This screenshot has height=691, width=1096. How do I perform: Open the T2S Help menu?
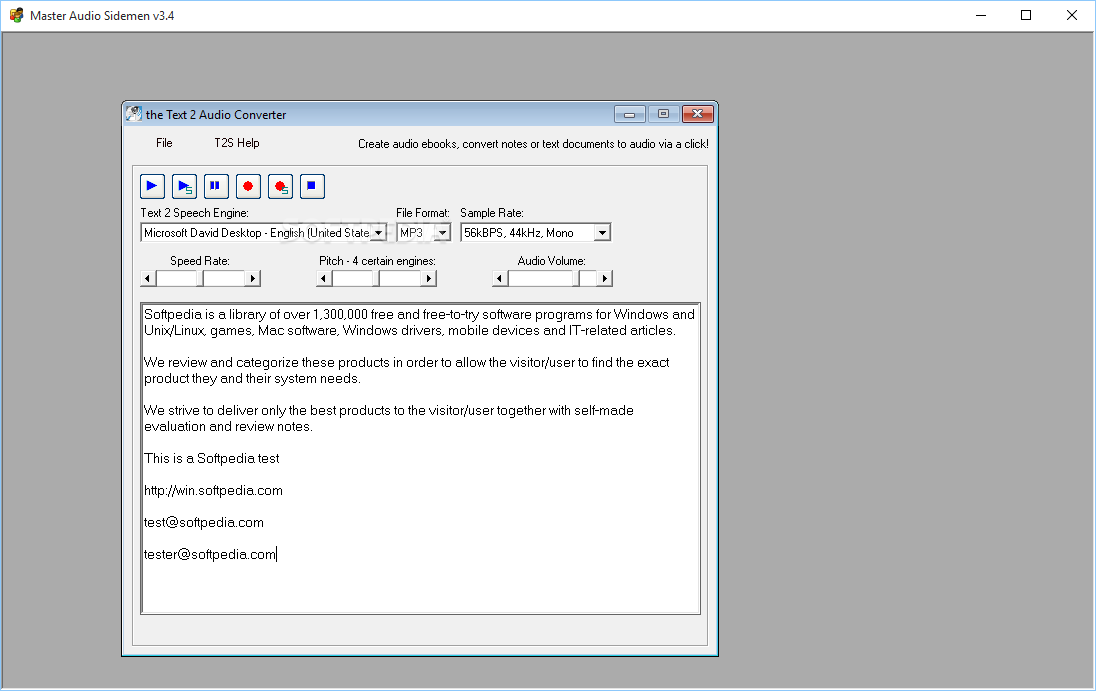click(237, 143)
